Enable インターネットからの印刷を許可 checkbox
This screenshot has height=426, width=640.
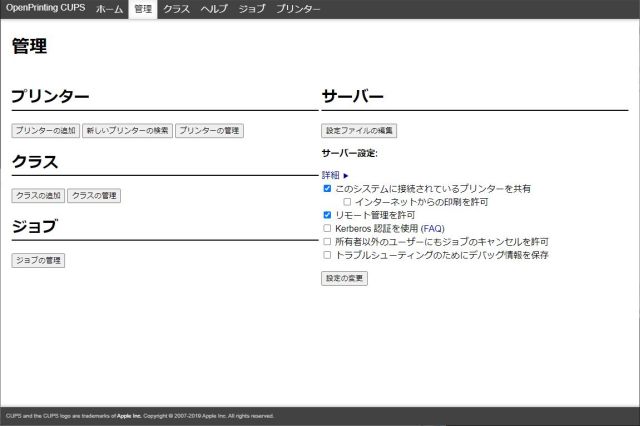pyautogui.click(x=347, y=202)
